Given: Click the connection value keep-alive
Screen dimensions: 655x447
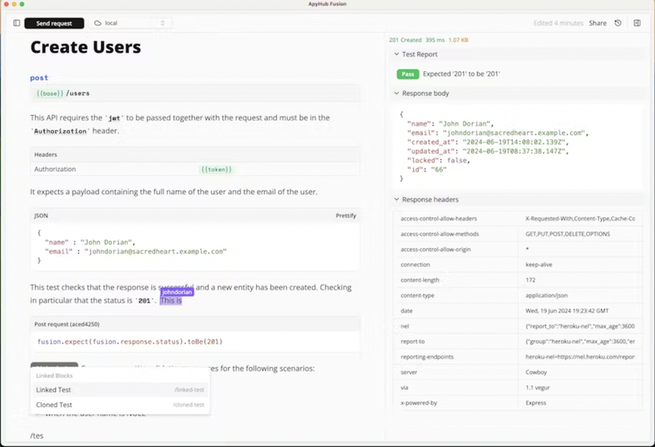Looking at the screenshot, I should (538, 265).
